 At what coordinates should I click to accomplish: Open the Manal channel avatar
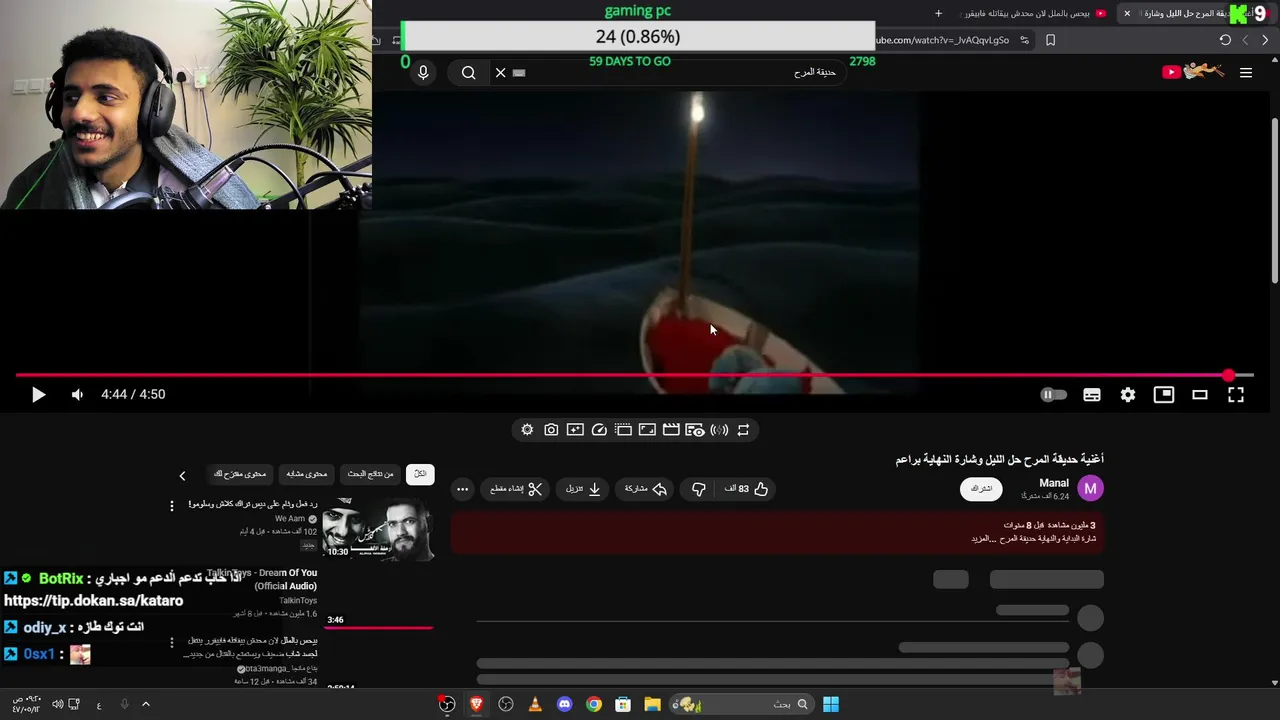(1090, 488)
